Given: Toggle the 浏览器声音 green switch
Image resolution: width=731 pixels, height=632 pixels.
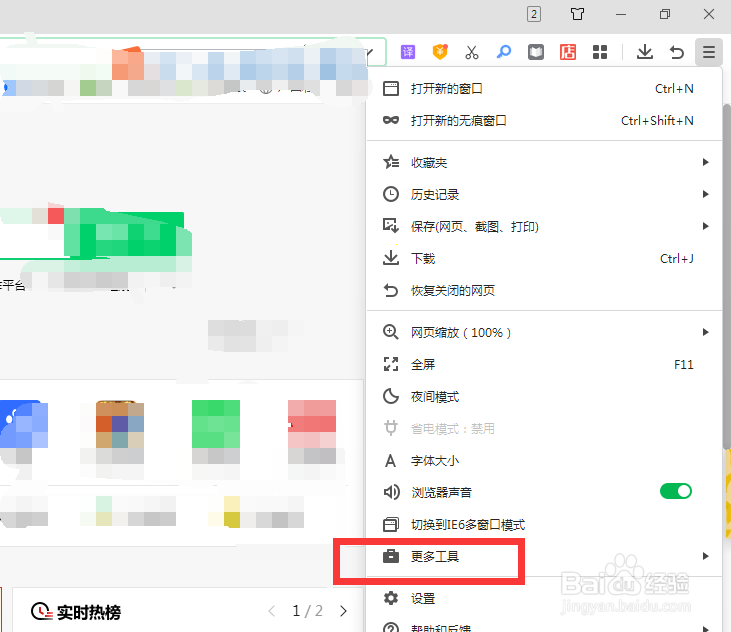Looking at the screenshot, I should (676, 491).
